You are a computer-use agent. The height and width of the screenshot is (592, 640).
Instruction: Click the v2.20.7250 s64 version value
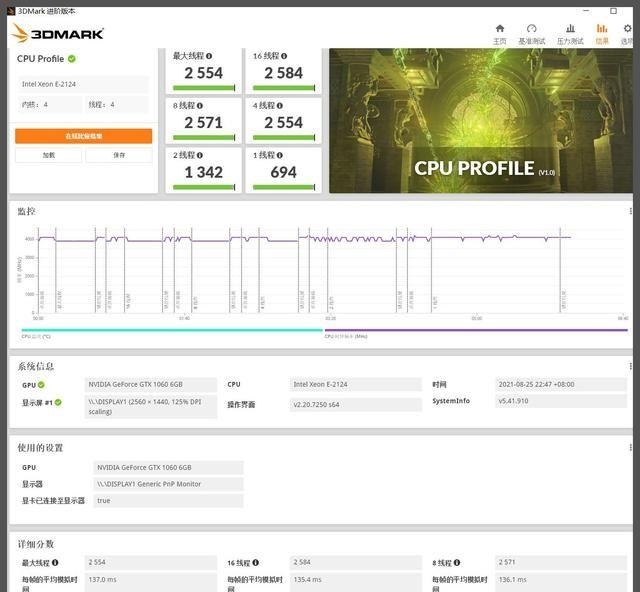(x=356, y=405)
